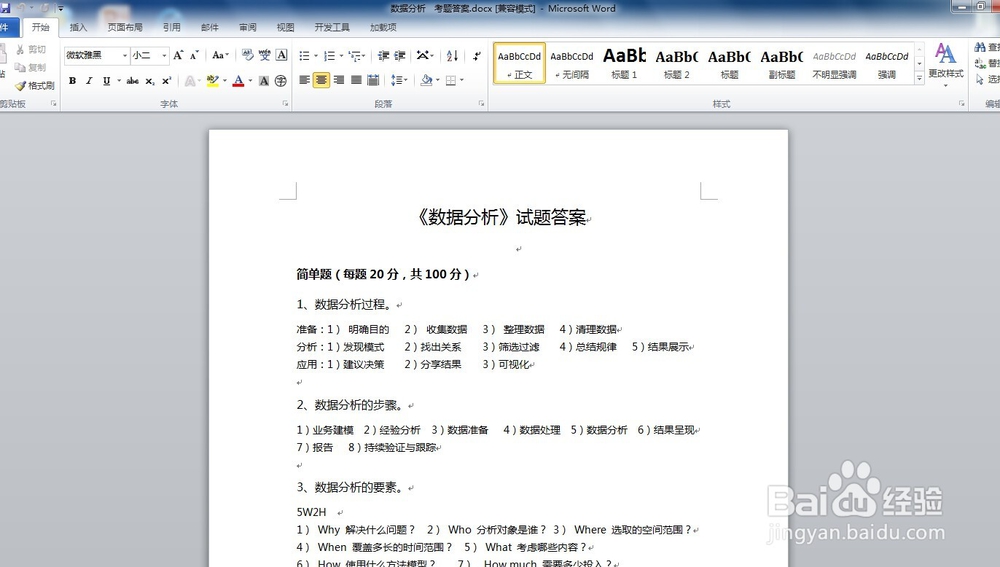
Task: Open the 插入 (Insert) tab
Action: click(x=78, y=27)
